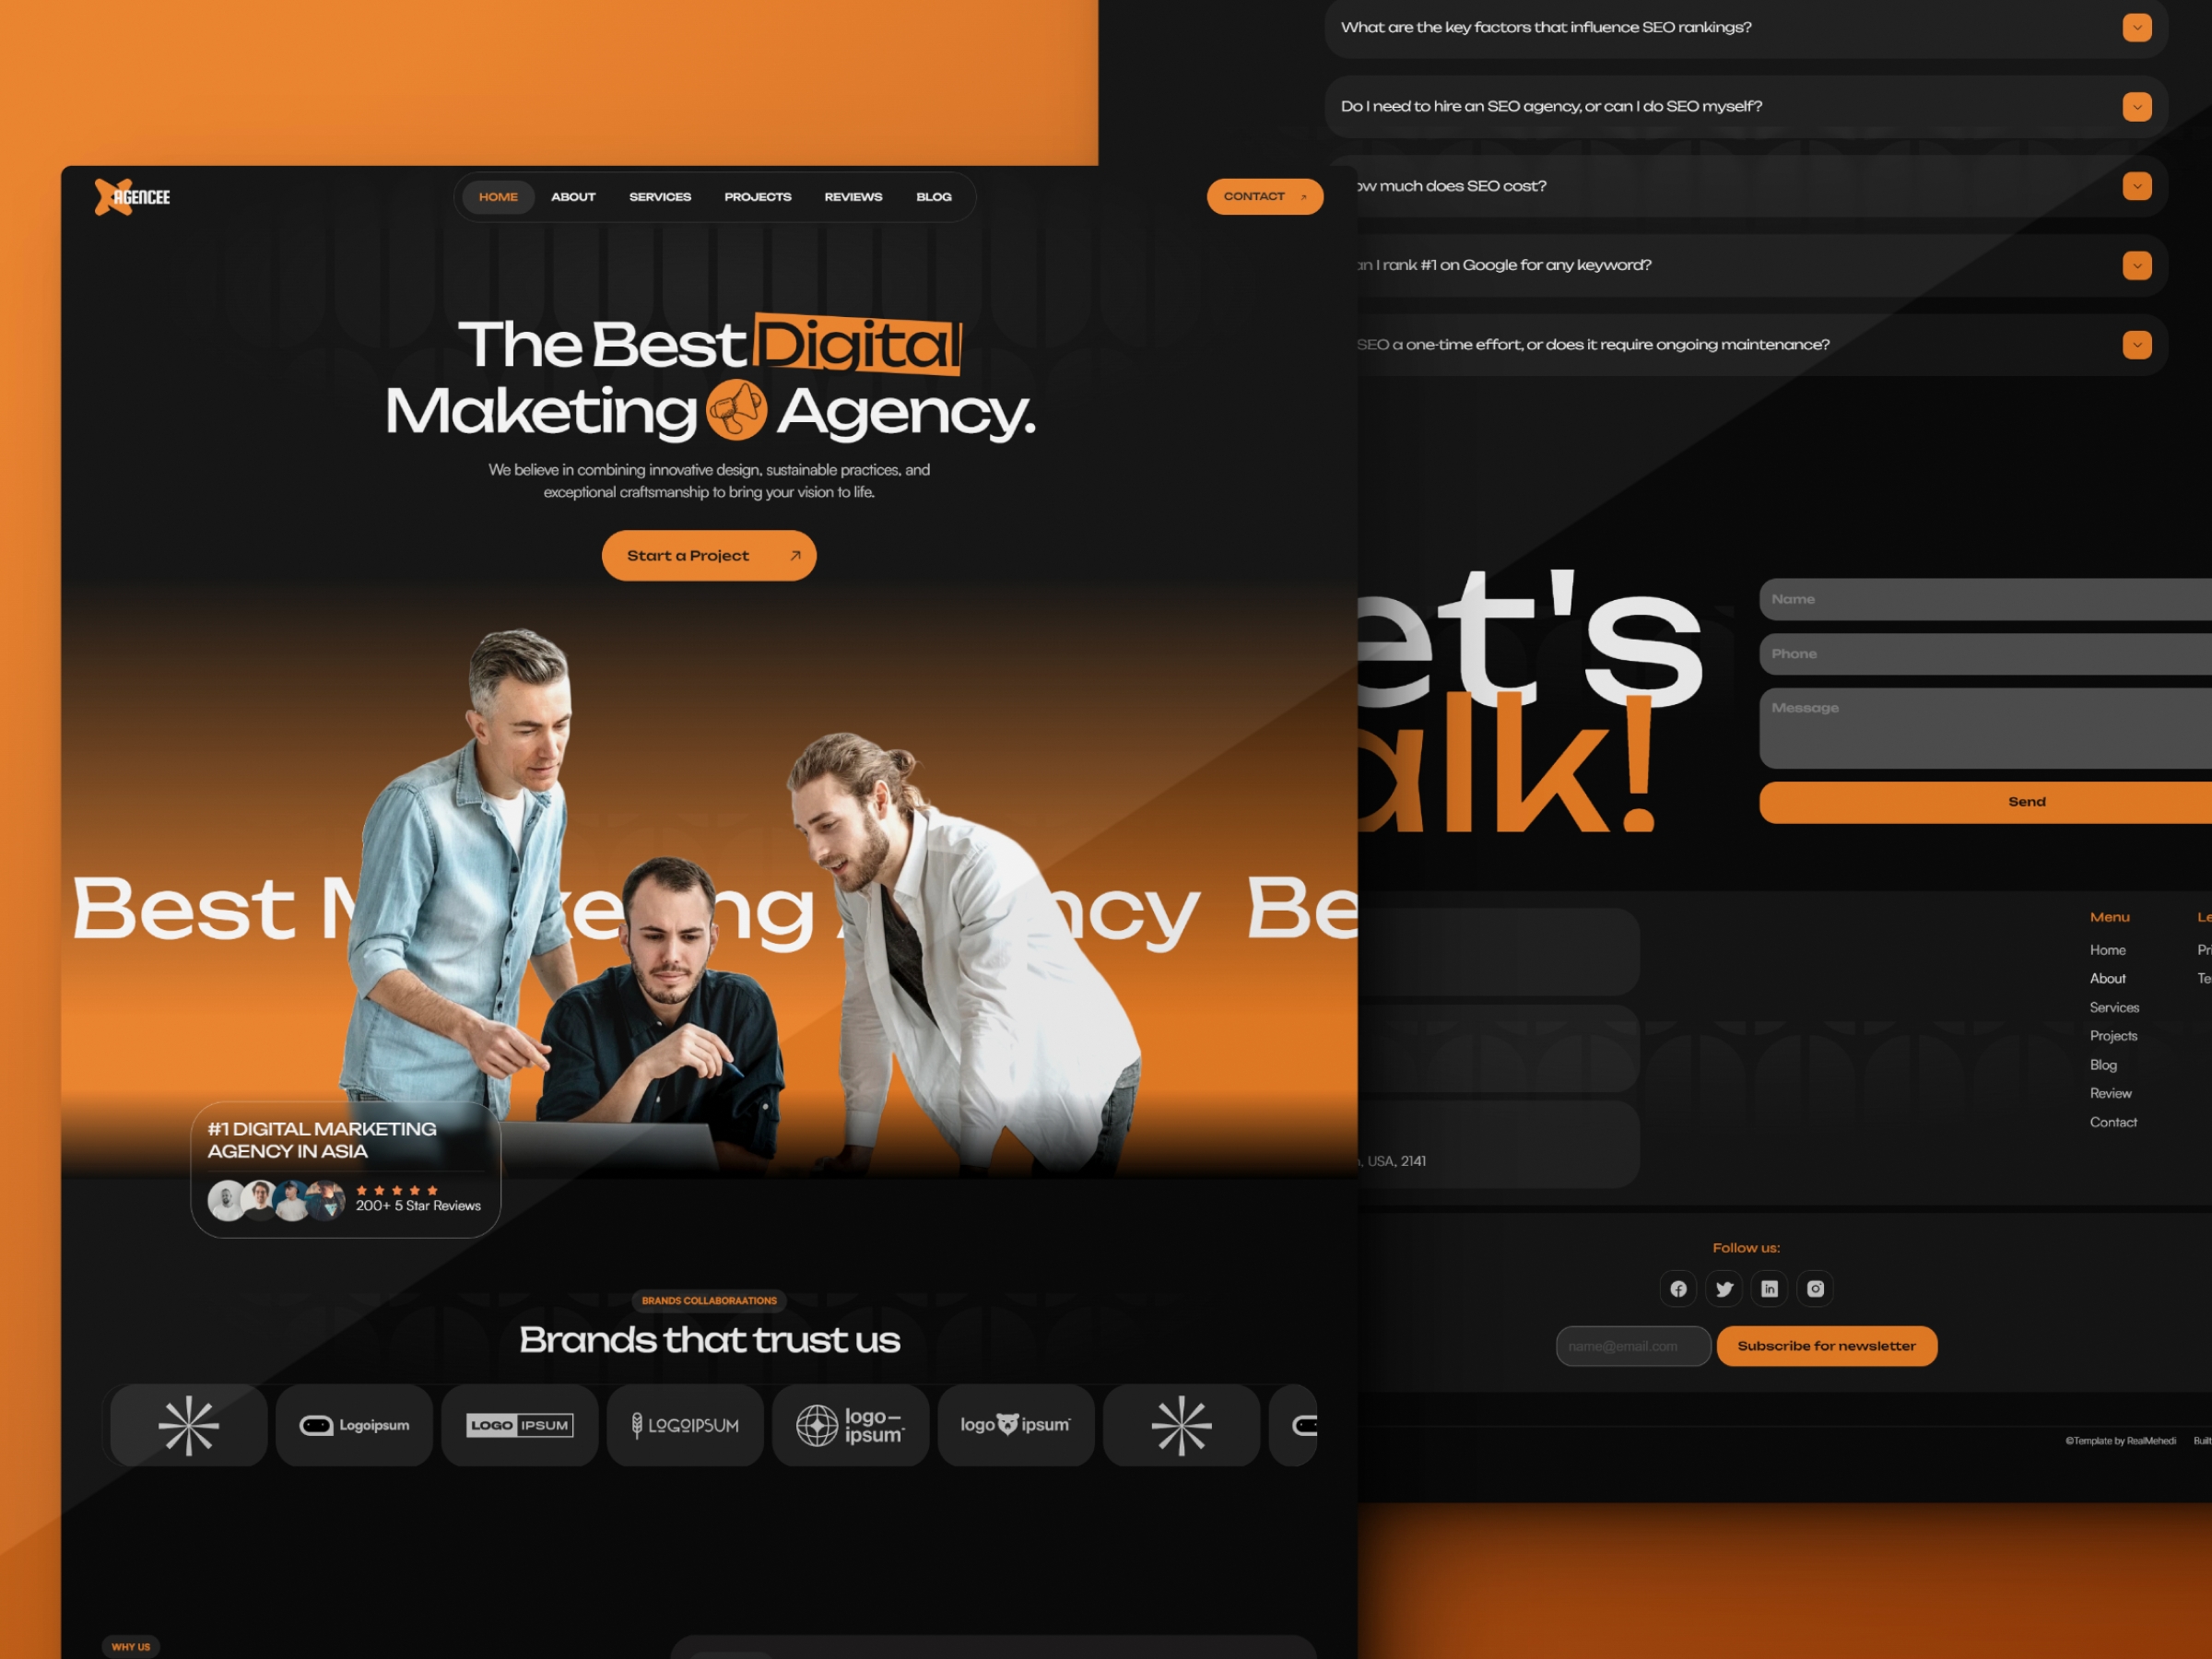This screenshot has height=1659, width=2212.
Task: Click the Start a Project button
Action: coord(703,556)
